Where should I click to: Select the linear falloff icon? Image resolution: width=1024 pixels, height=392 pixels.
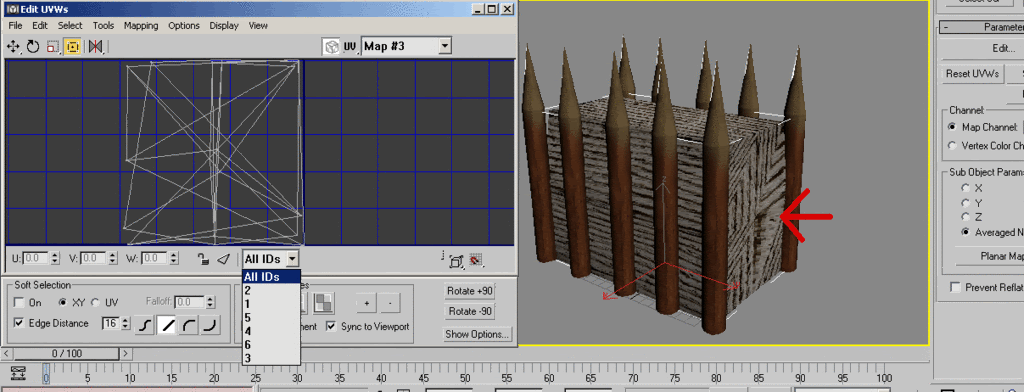point(167,325)
